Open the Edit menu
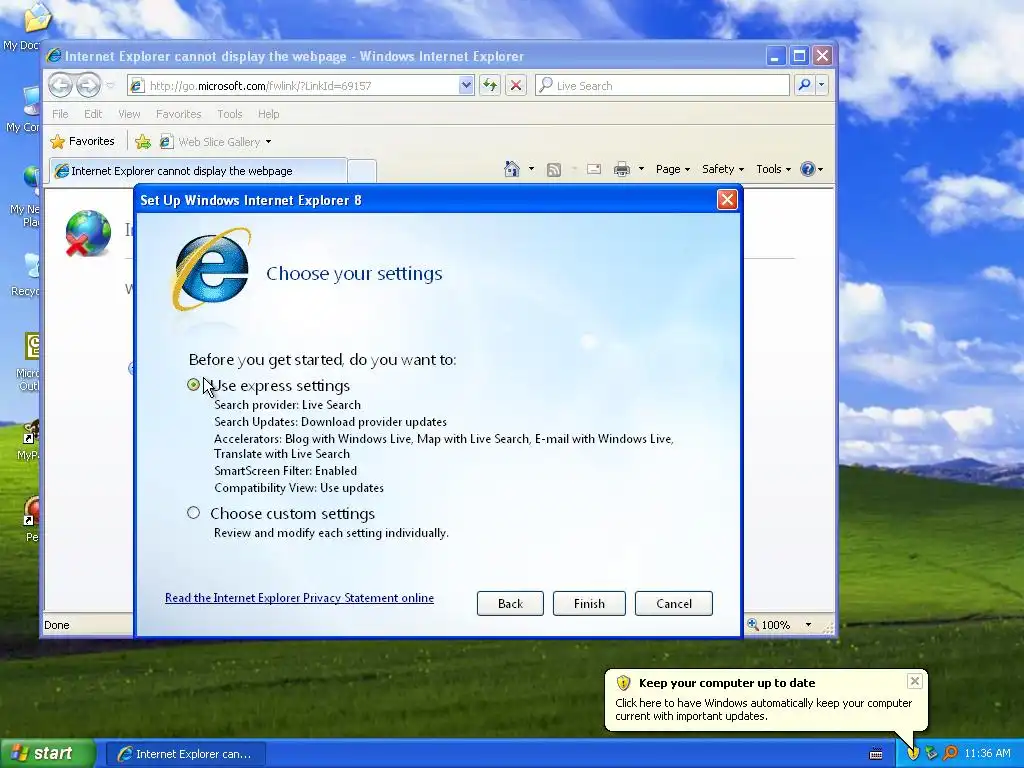 click(93, 114)
